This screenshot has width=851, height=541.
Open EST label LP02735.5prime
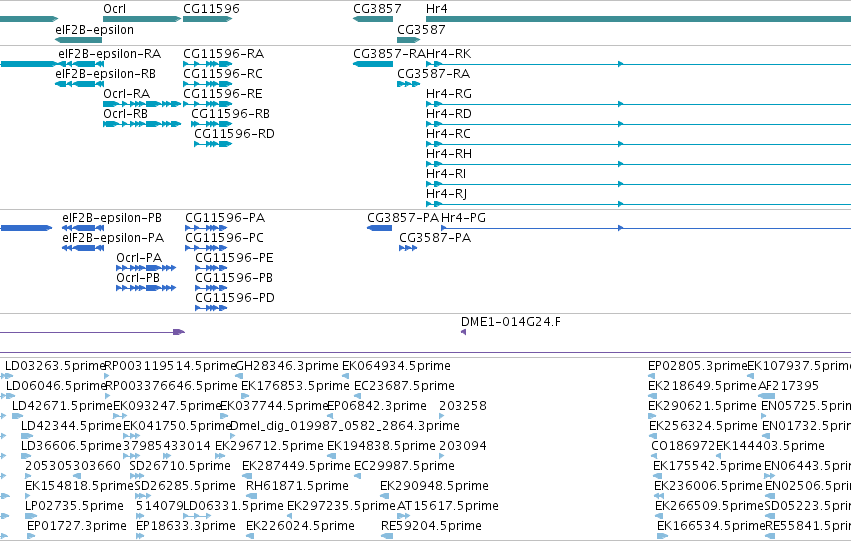[74, 507]
